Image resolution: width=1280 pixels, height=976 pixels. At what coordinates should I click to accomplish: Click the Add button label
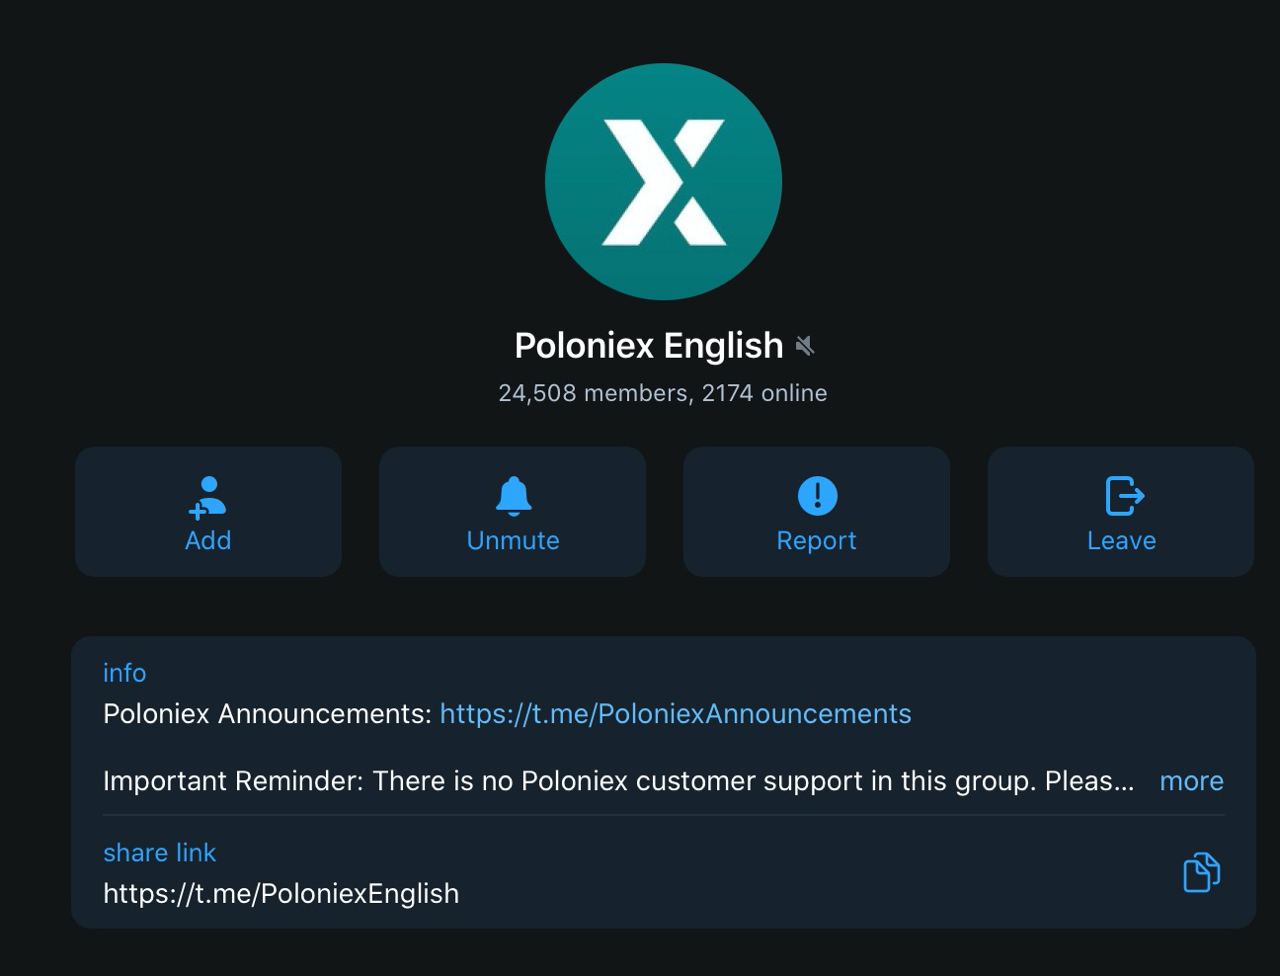[x=208, y=540]
